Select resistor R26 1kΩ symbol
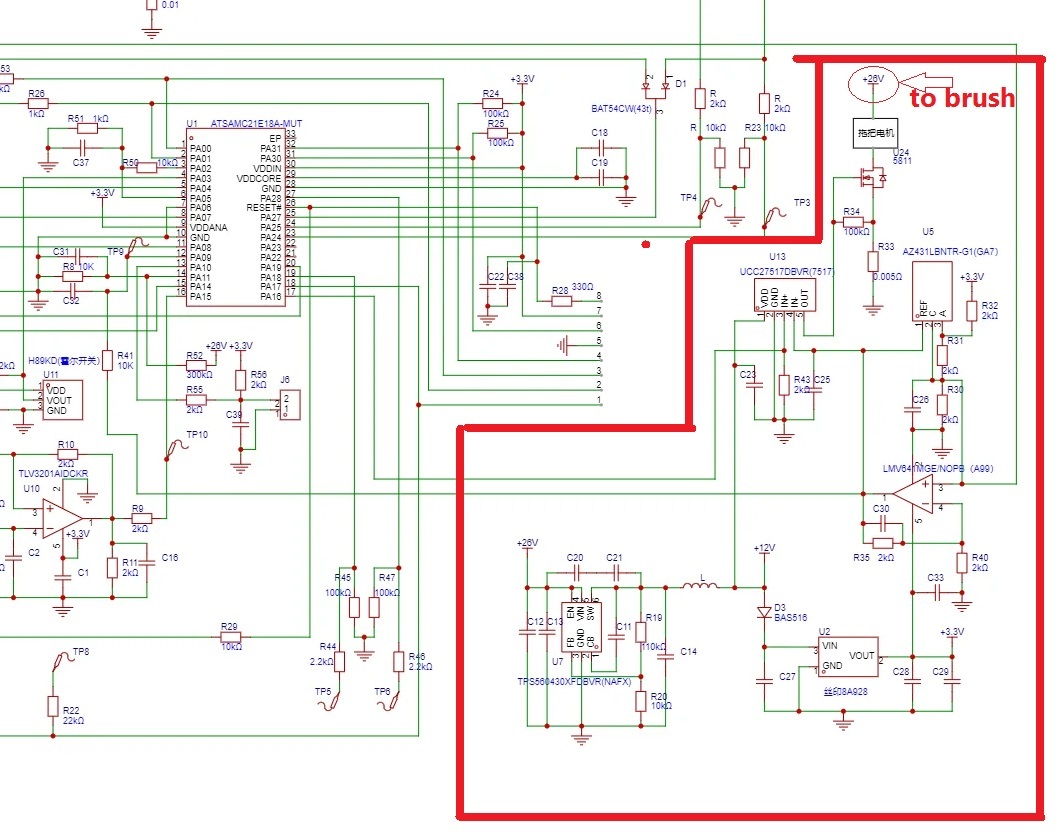The height and width of the screenshot is (834, 1060). point(38,103)
